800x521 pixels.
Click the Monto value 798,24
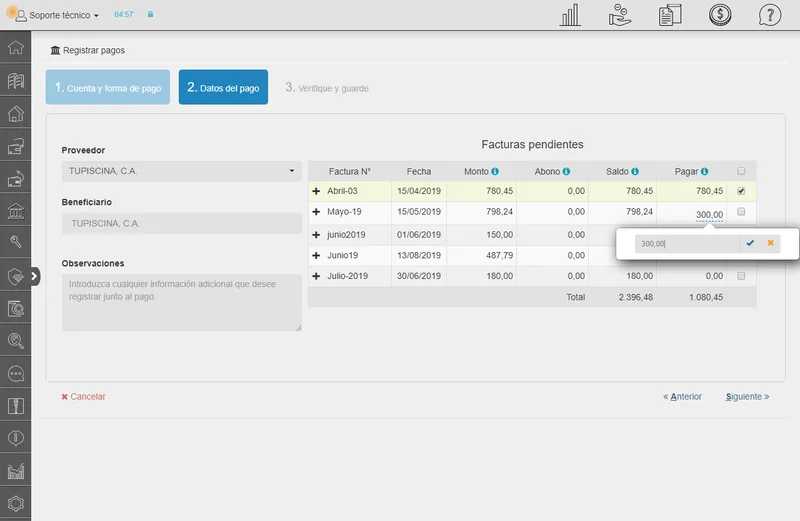[499, 211]
